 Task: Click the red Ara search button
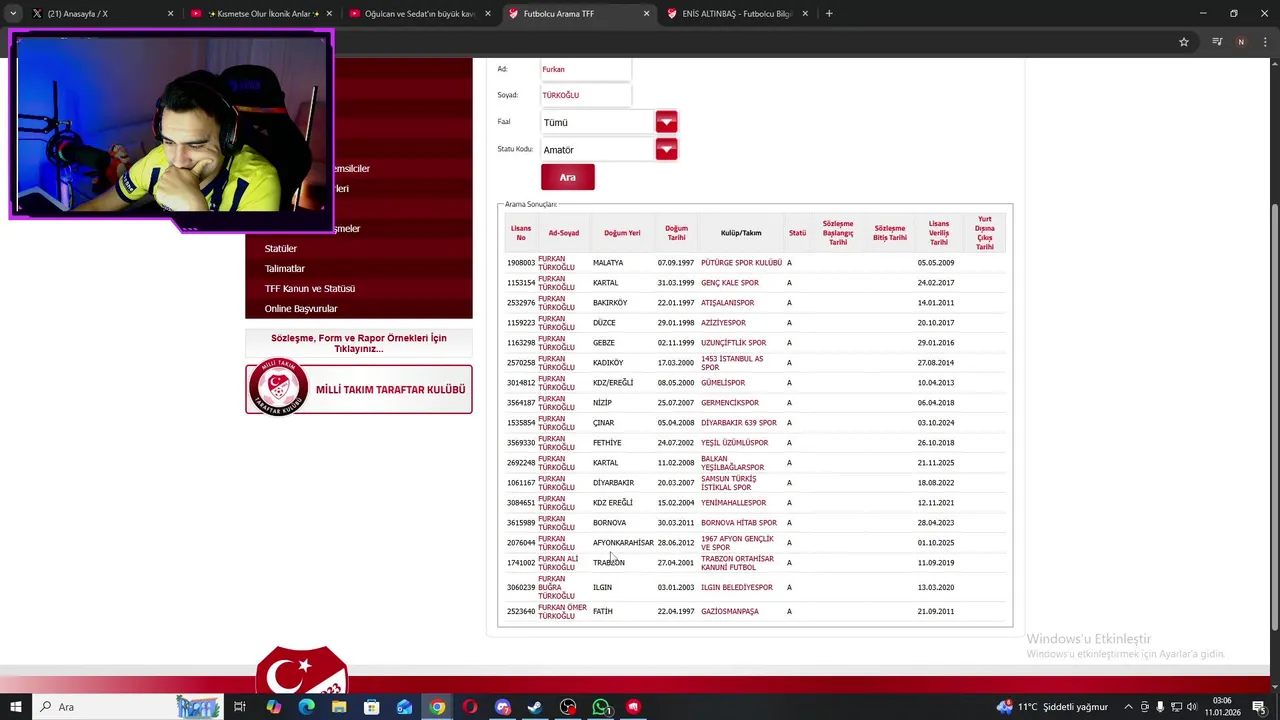pos(567,177)
